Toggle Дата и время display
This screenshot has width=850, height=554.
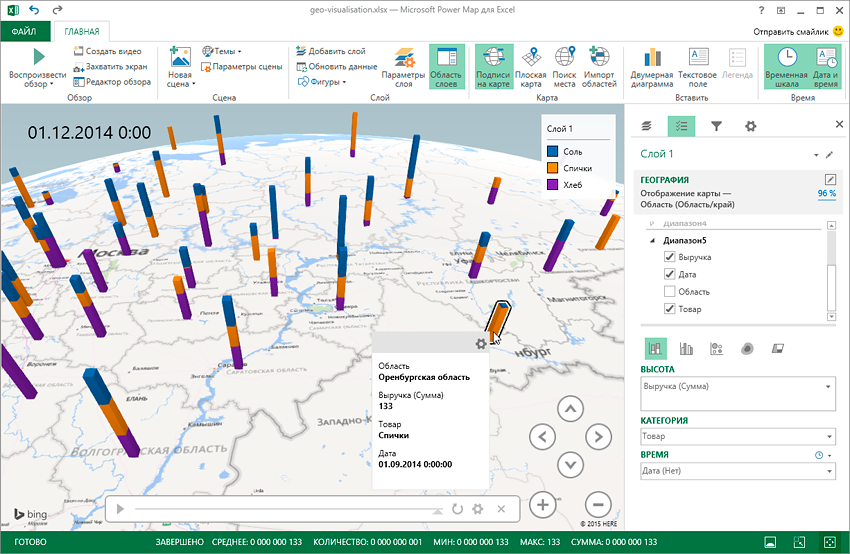826,67
